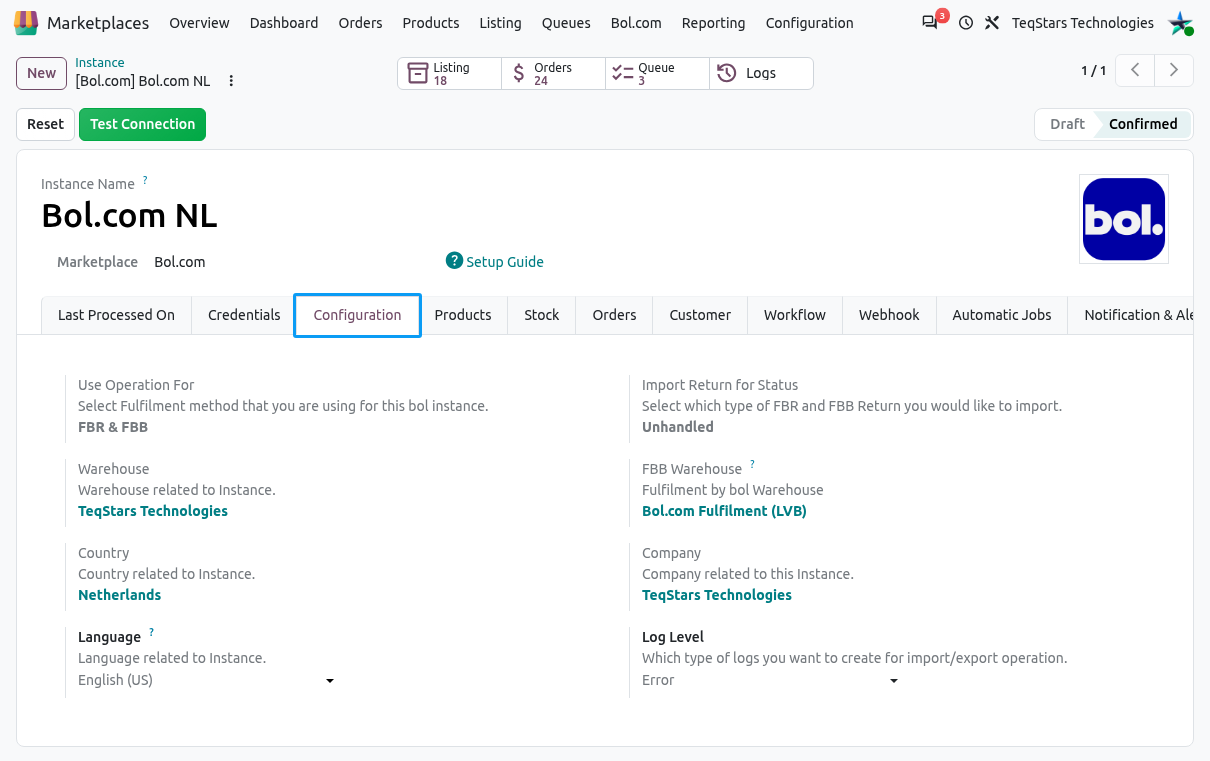Image resolution: width=1210 pixels, height=761 pixels.
Task: Open the Dashboard menu
Action: [284, 22]
